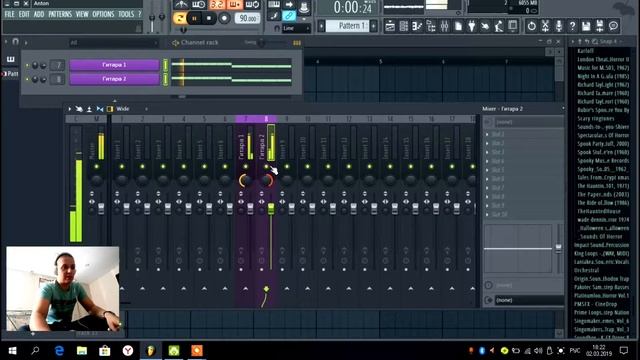Click the Гитара 1 channel button

coord(114,65)
